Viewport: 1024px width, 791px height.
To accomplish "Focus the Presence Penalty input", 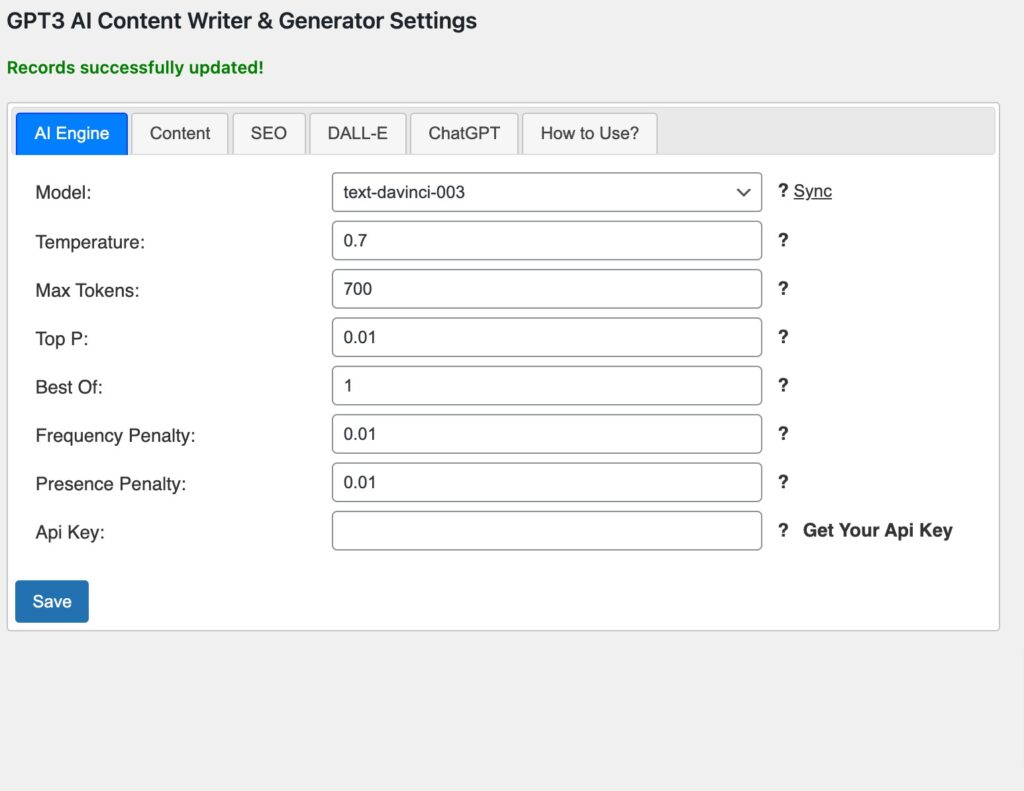I will tap(547, 482).
